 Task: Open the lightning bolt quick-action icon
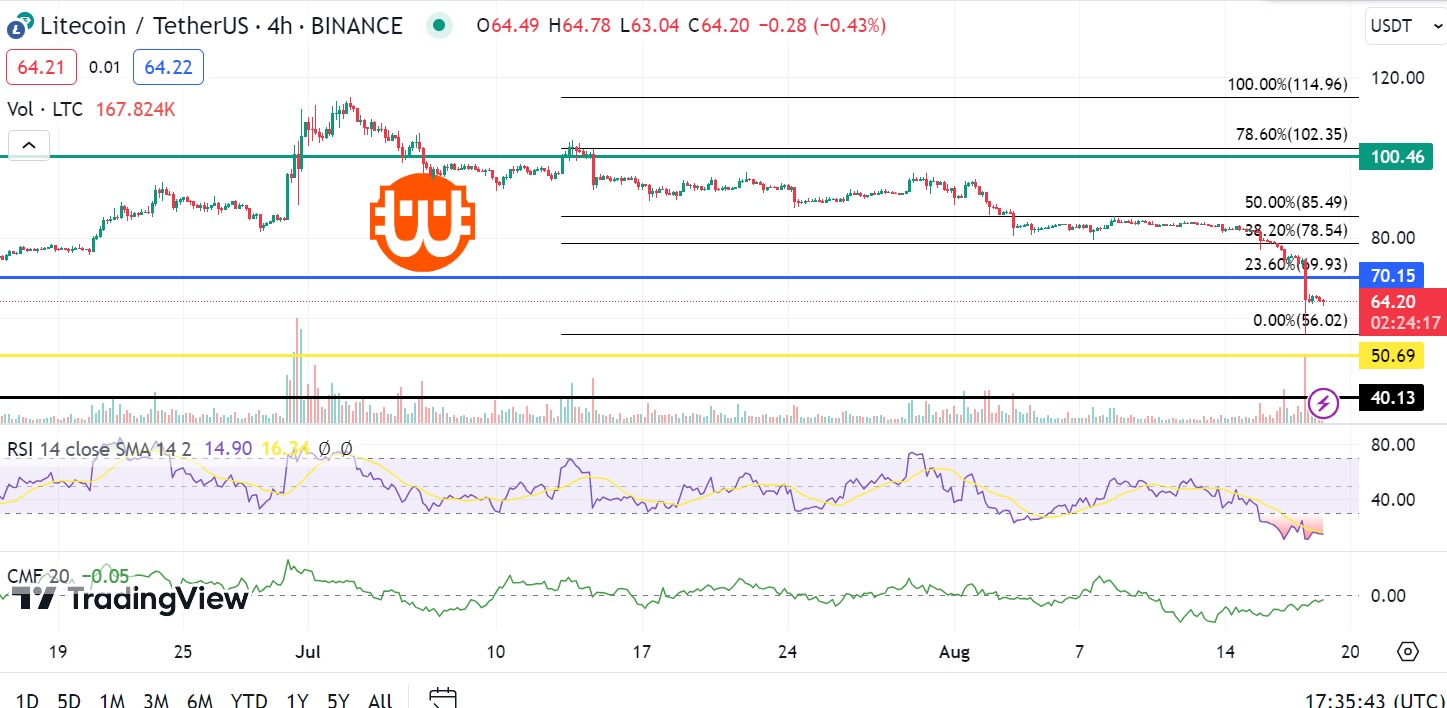click(1324, 403)
